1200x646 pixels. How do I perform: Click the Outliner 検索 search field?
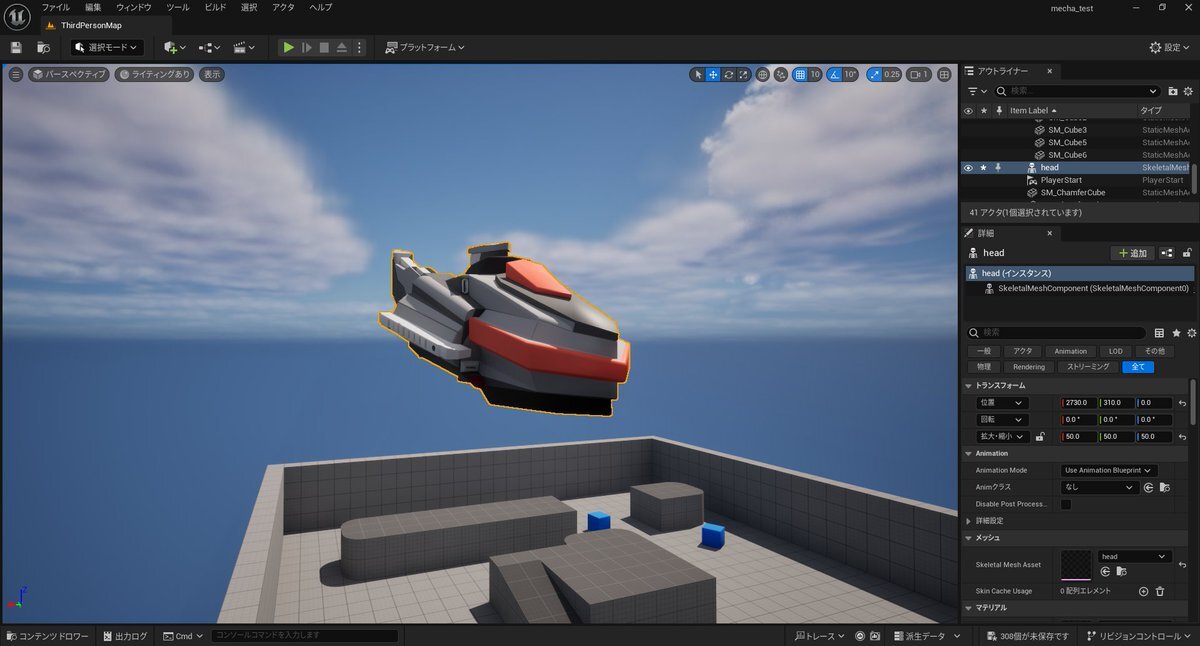tap(1076, 91)
